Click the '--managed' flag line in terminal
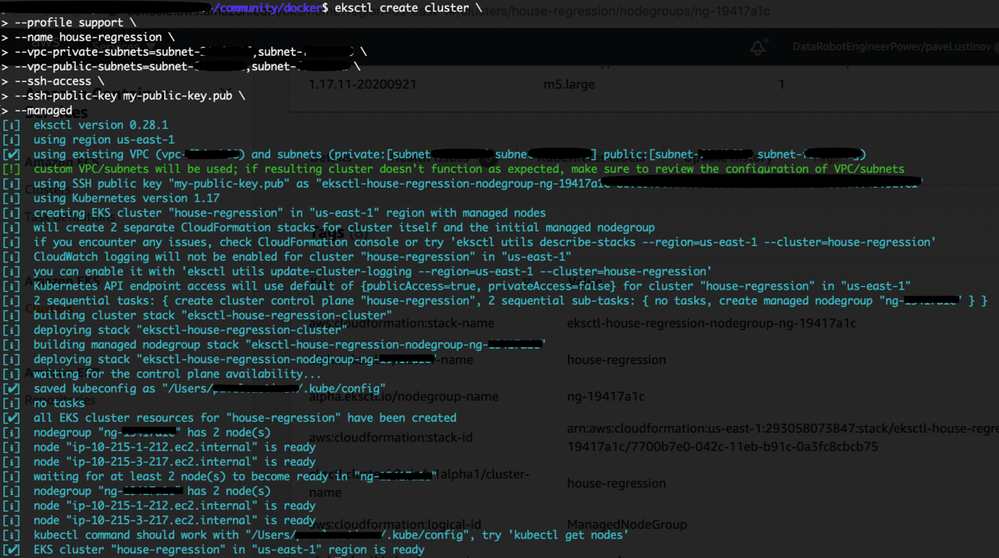Screen dimensions: 999x558 point(44,111)
